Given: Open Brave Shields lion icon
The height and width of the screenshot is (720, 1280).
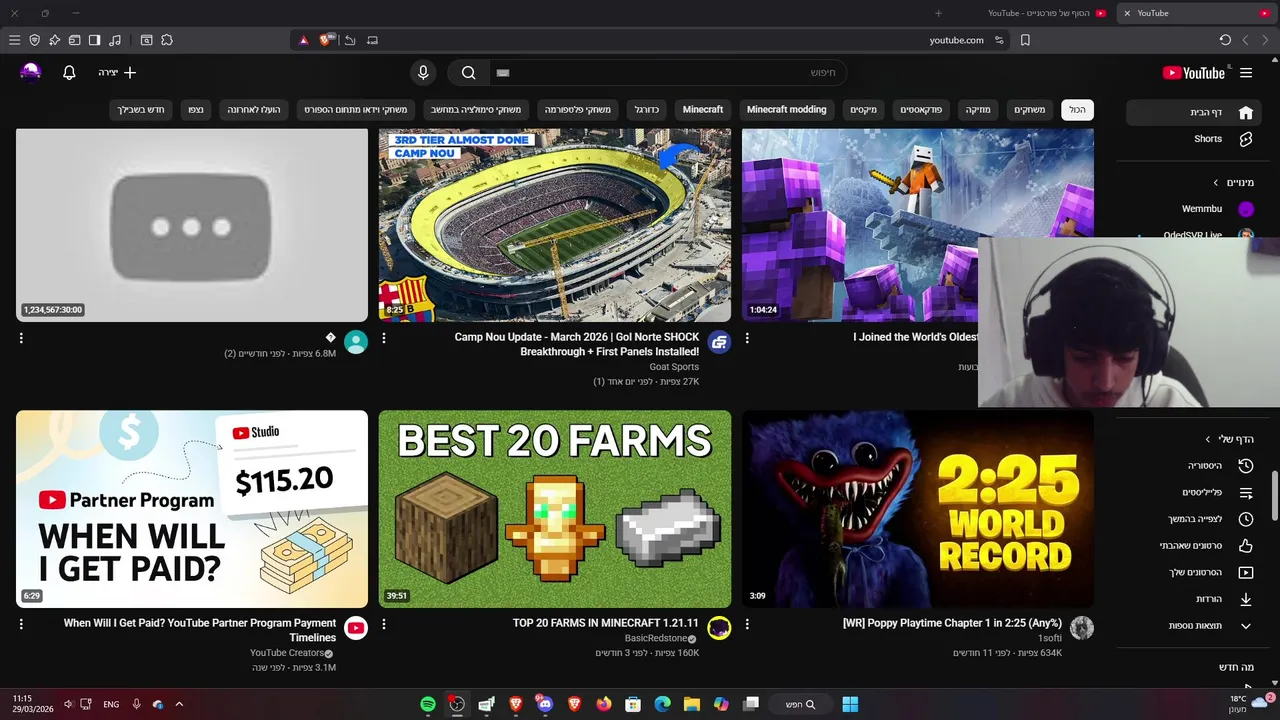Looking at the screenshot, I should 326,40.
